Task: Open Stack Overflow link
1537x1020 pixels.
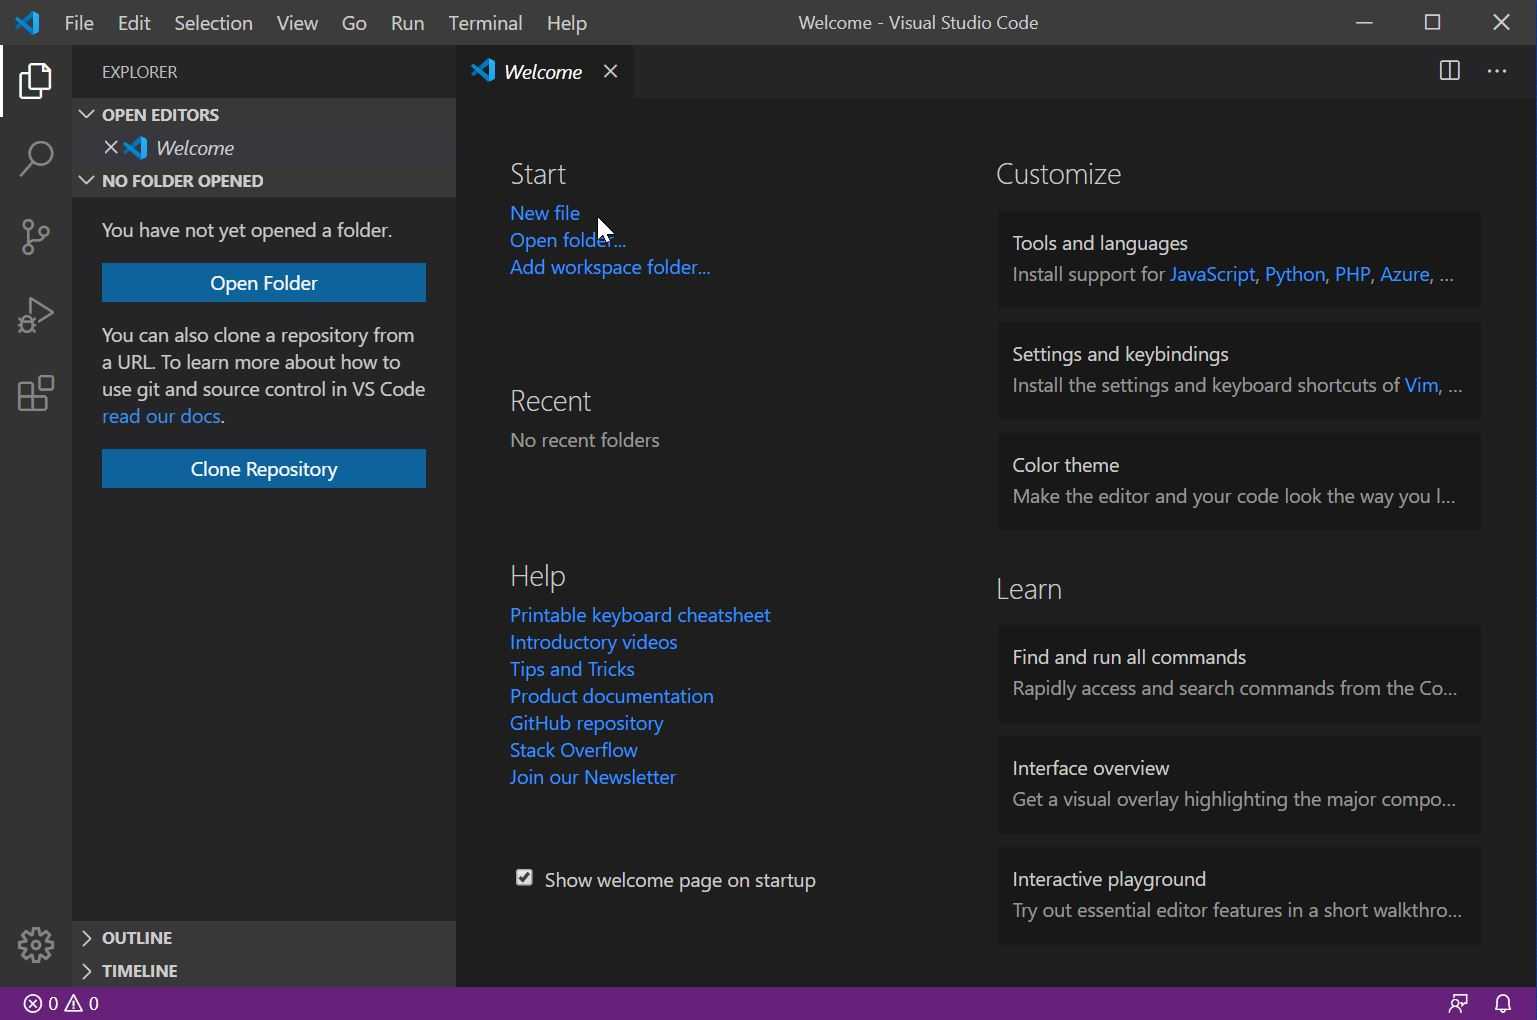Action: click(x=574, y=750)
